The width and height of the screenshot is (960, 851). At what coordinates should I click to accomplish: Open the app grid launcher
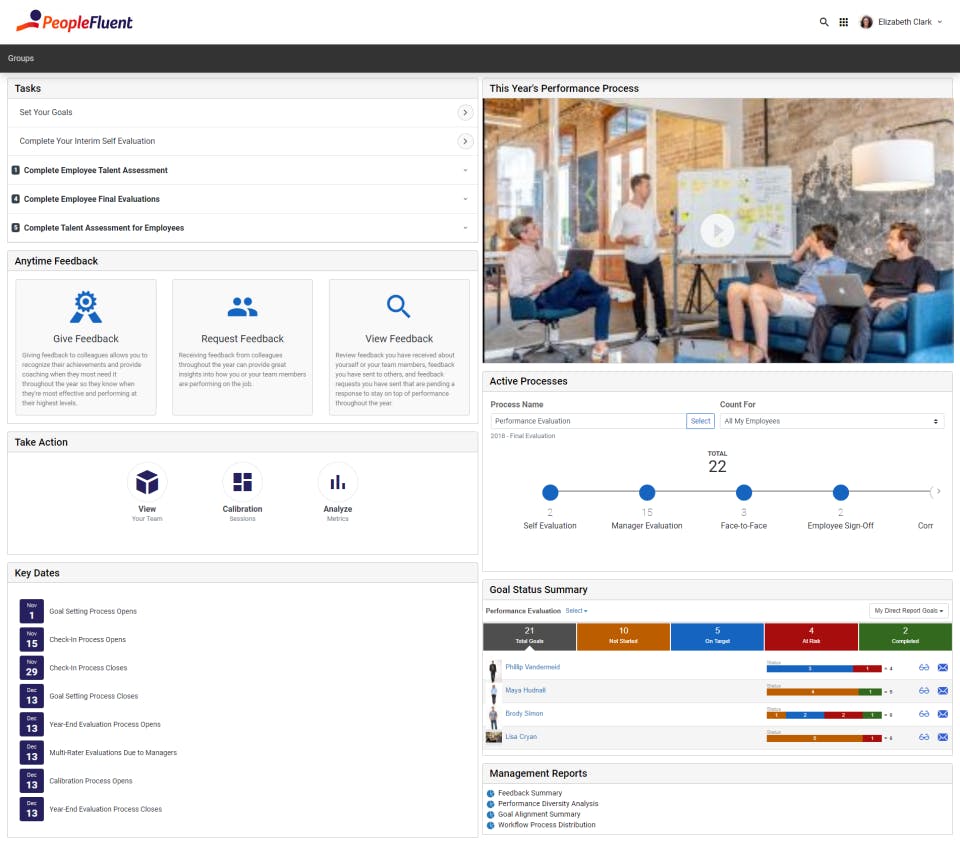pyautogui.click(x=844, y=21)
